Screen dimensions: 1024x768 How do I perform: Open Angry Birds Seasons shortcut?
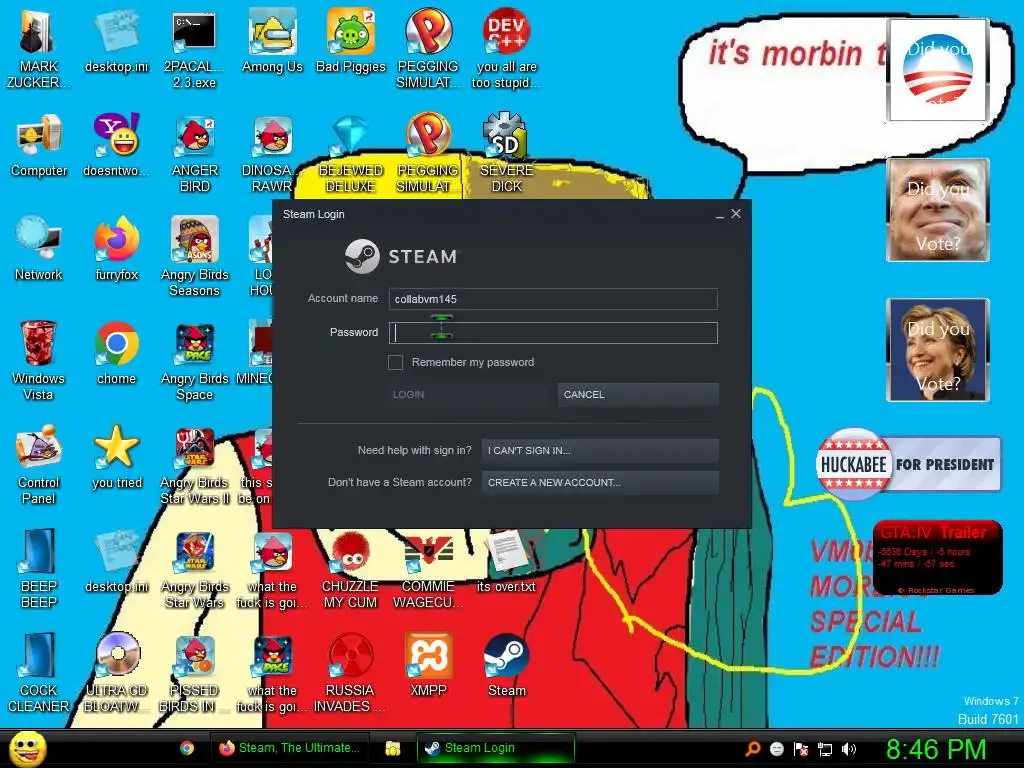point(194,257)
